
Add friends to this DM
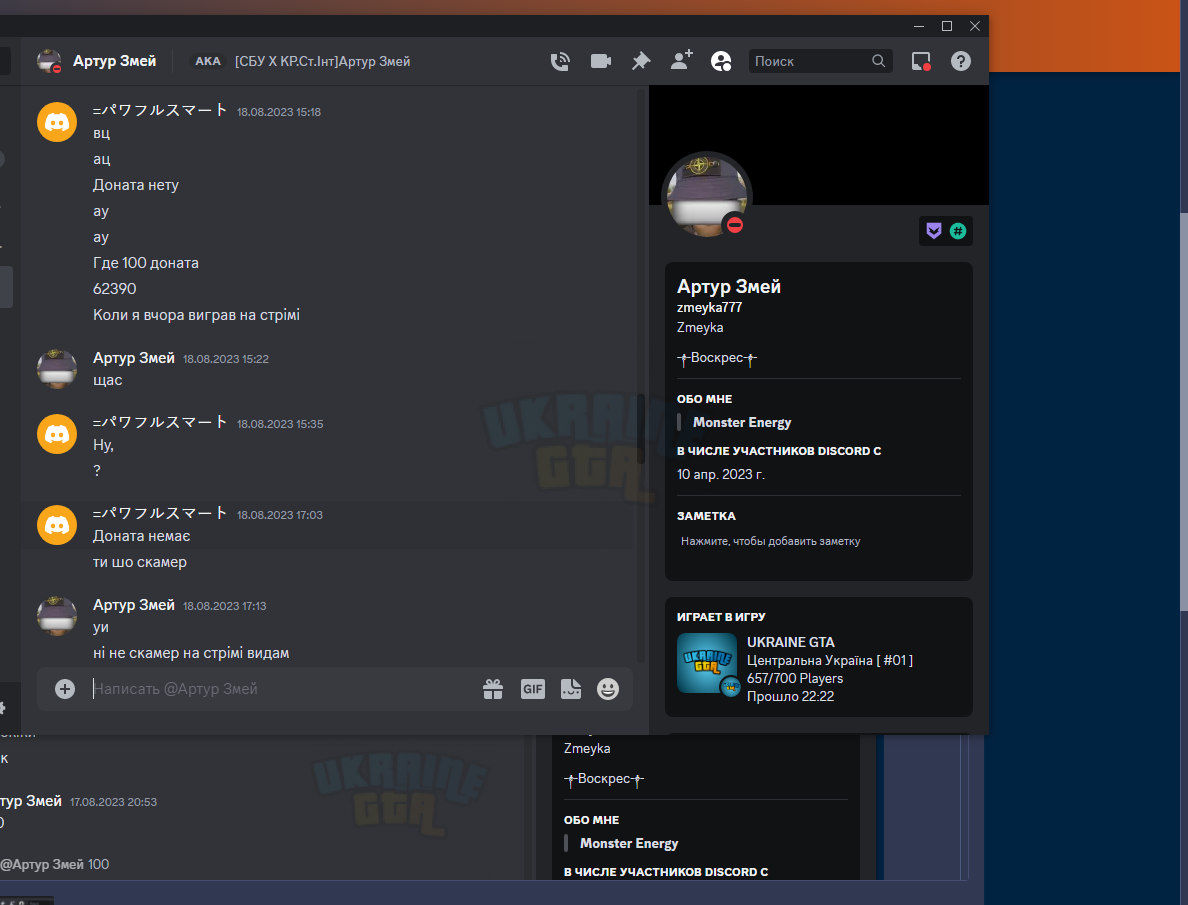tap(681, 61)
